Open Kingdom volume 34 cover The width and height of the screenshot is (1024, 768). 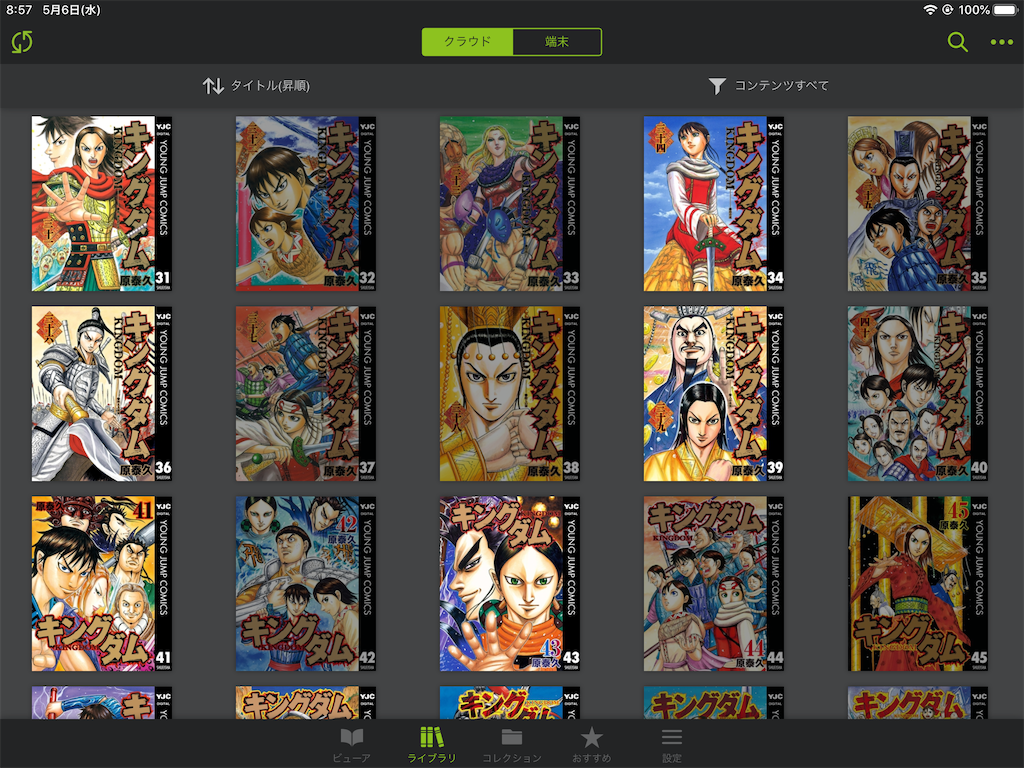[x=714, y=204]
